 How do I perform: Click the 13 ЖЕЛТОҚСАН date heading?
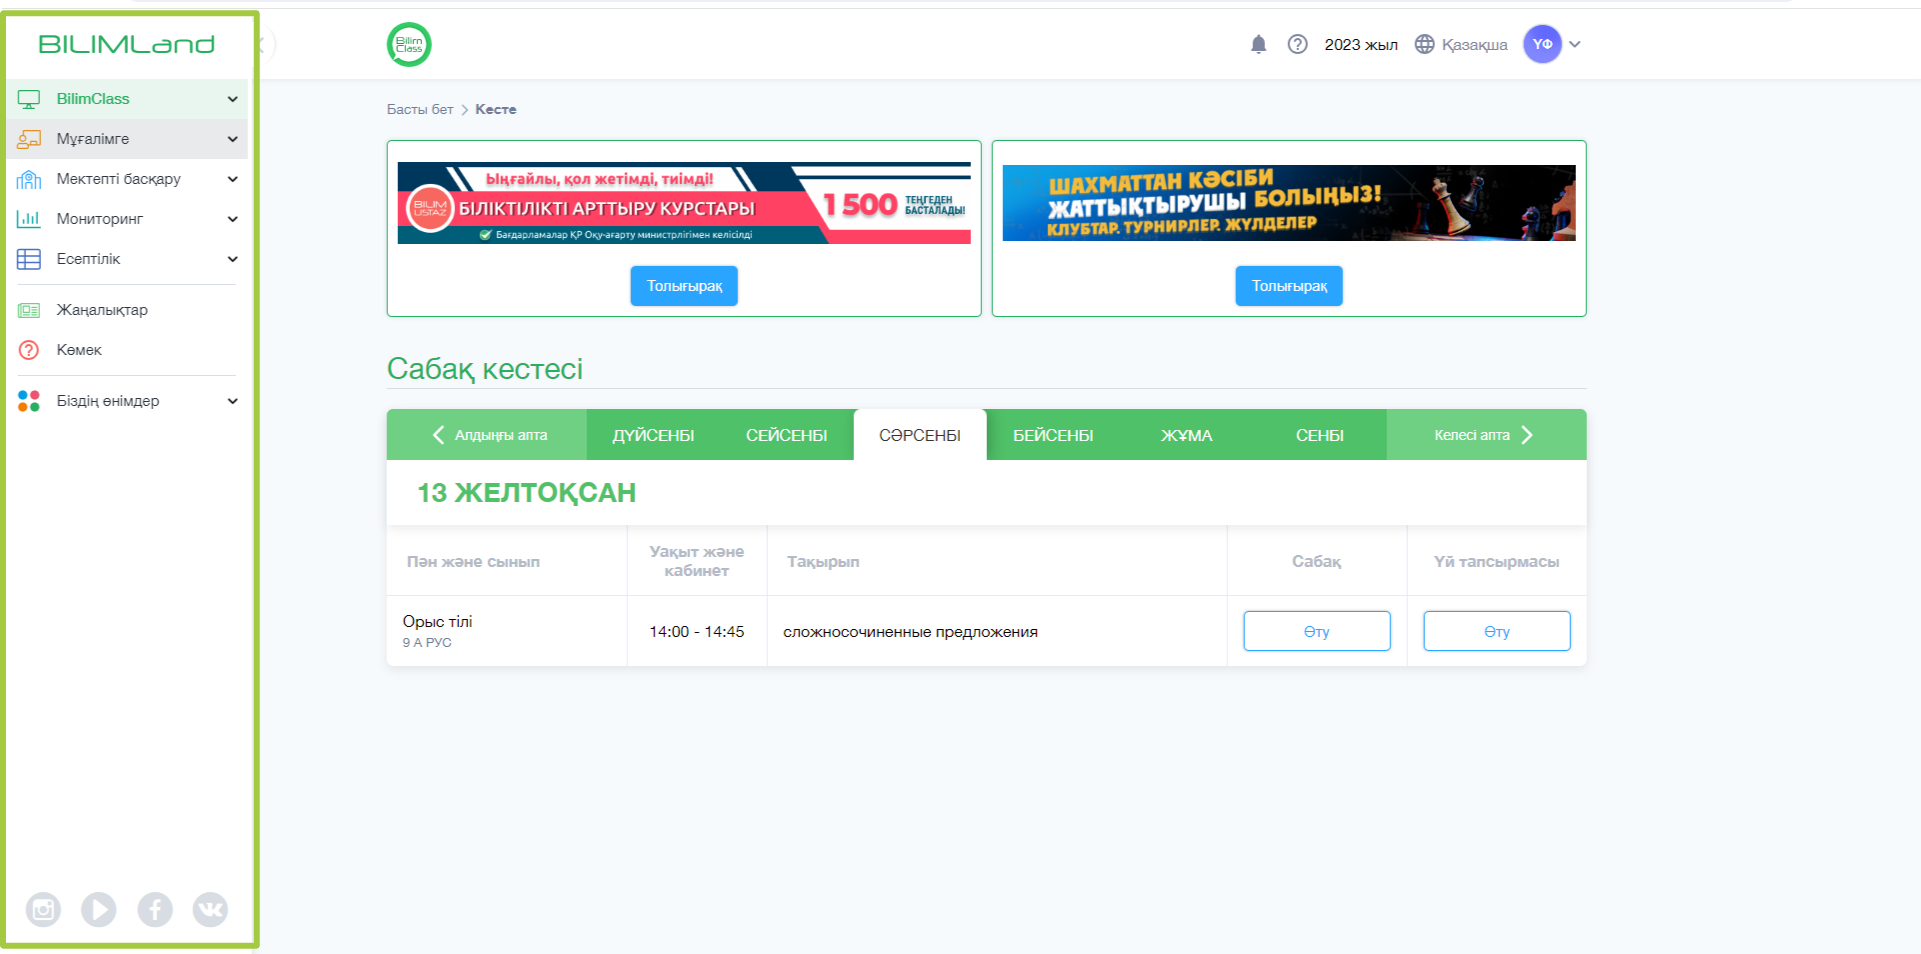point(526,493)
